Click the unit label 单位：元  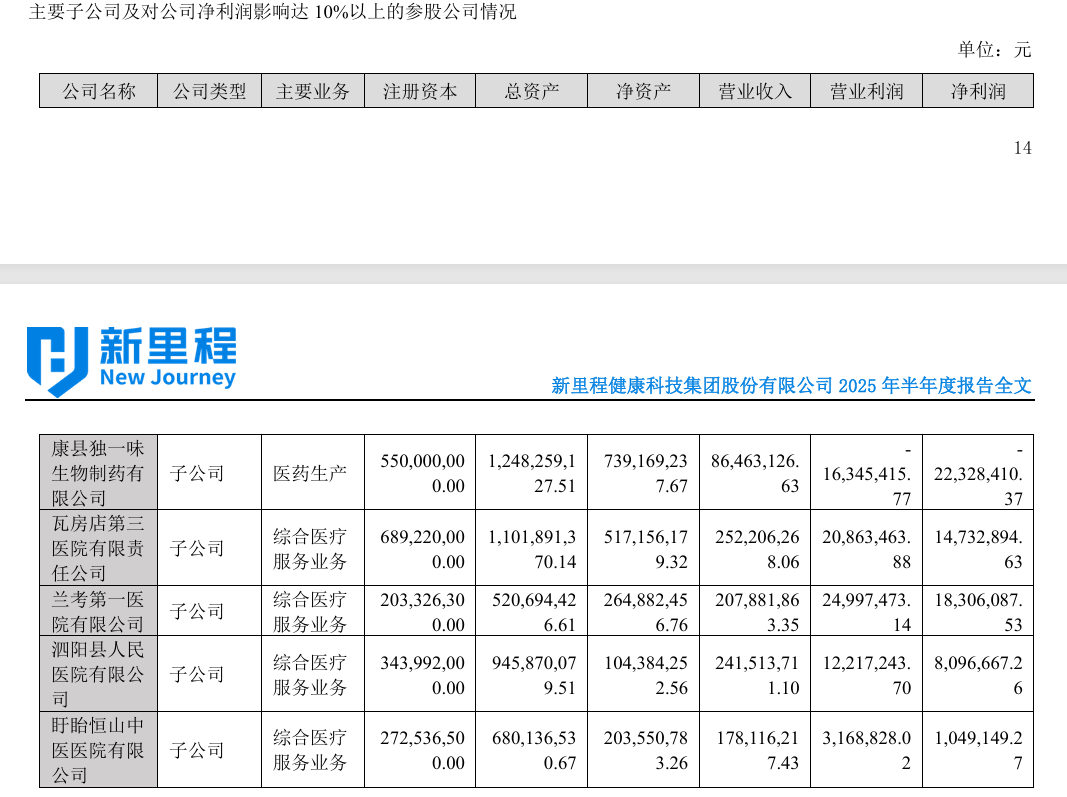(994, 50)
